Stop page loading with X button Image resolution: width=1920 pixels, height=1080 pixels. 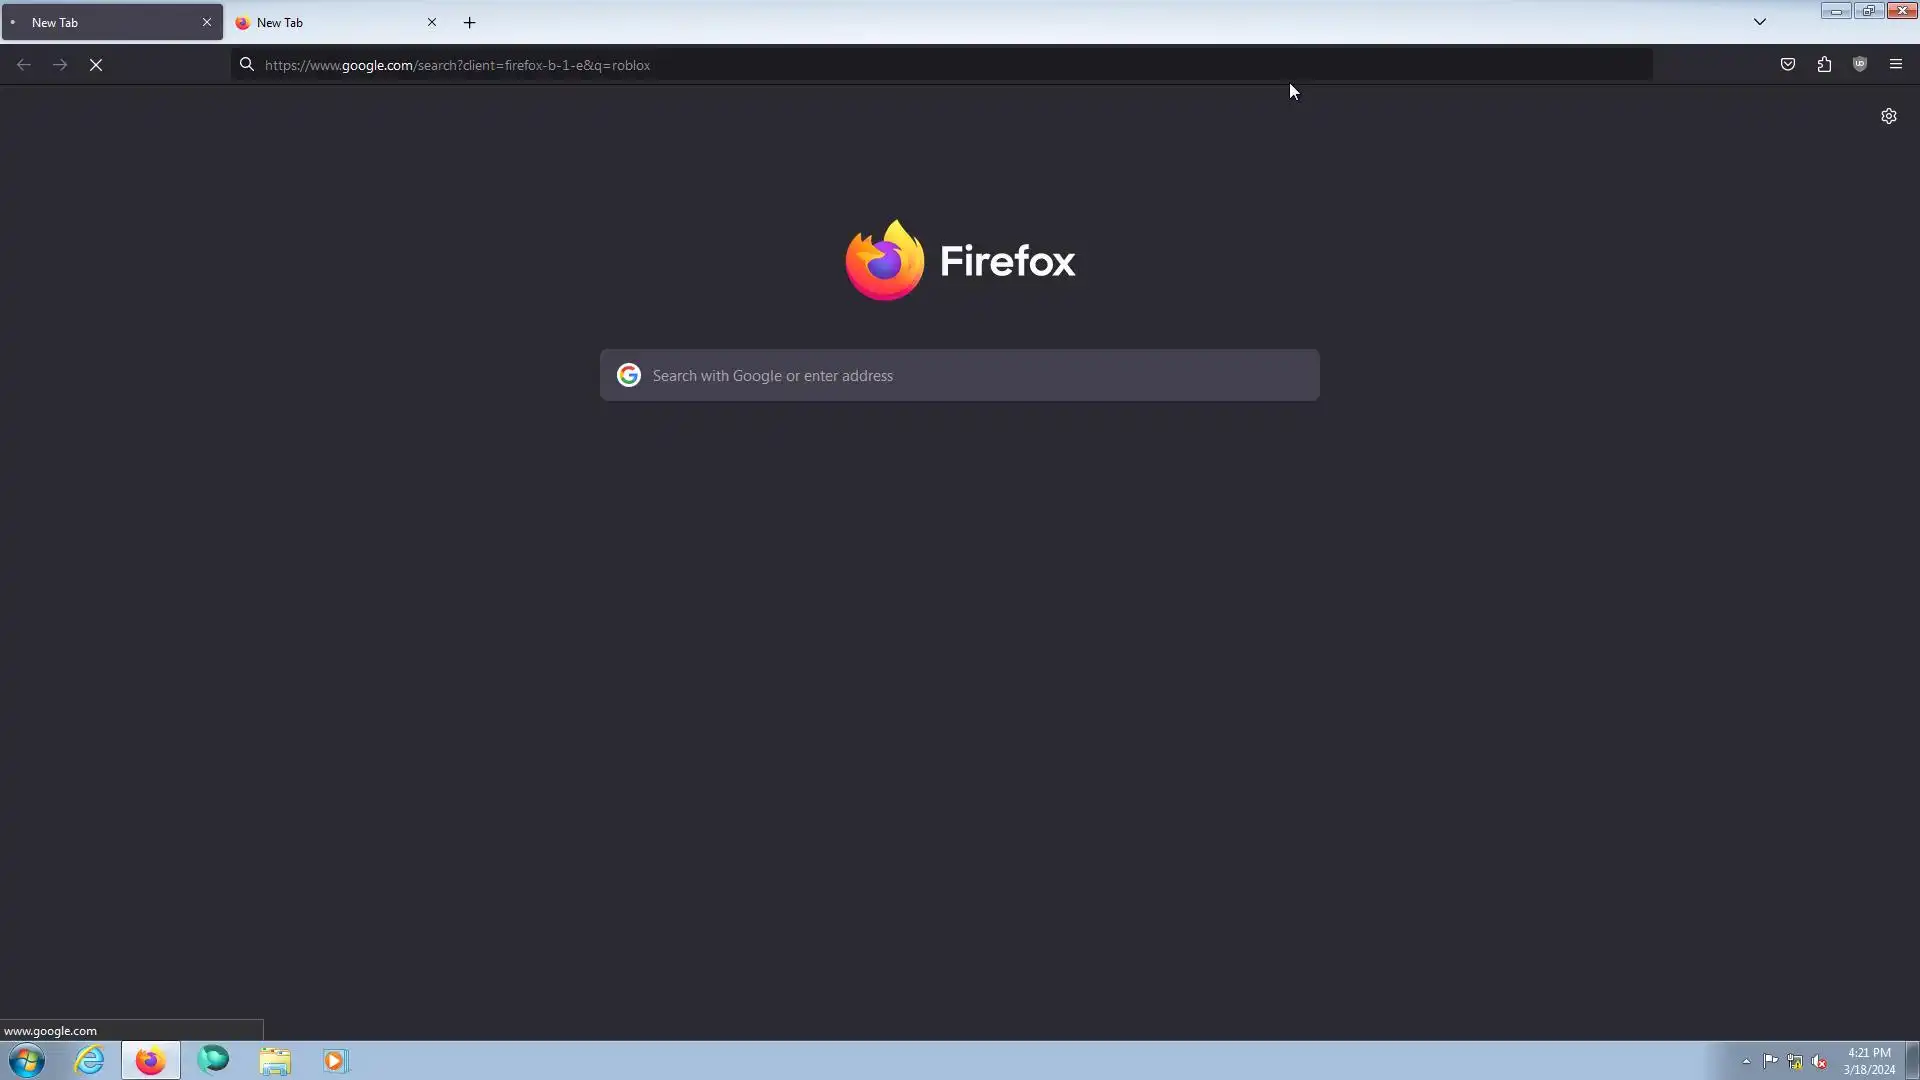pos(96,65)
